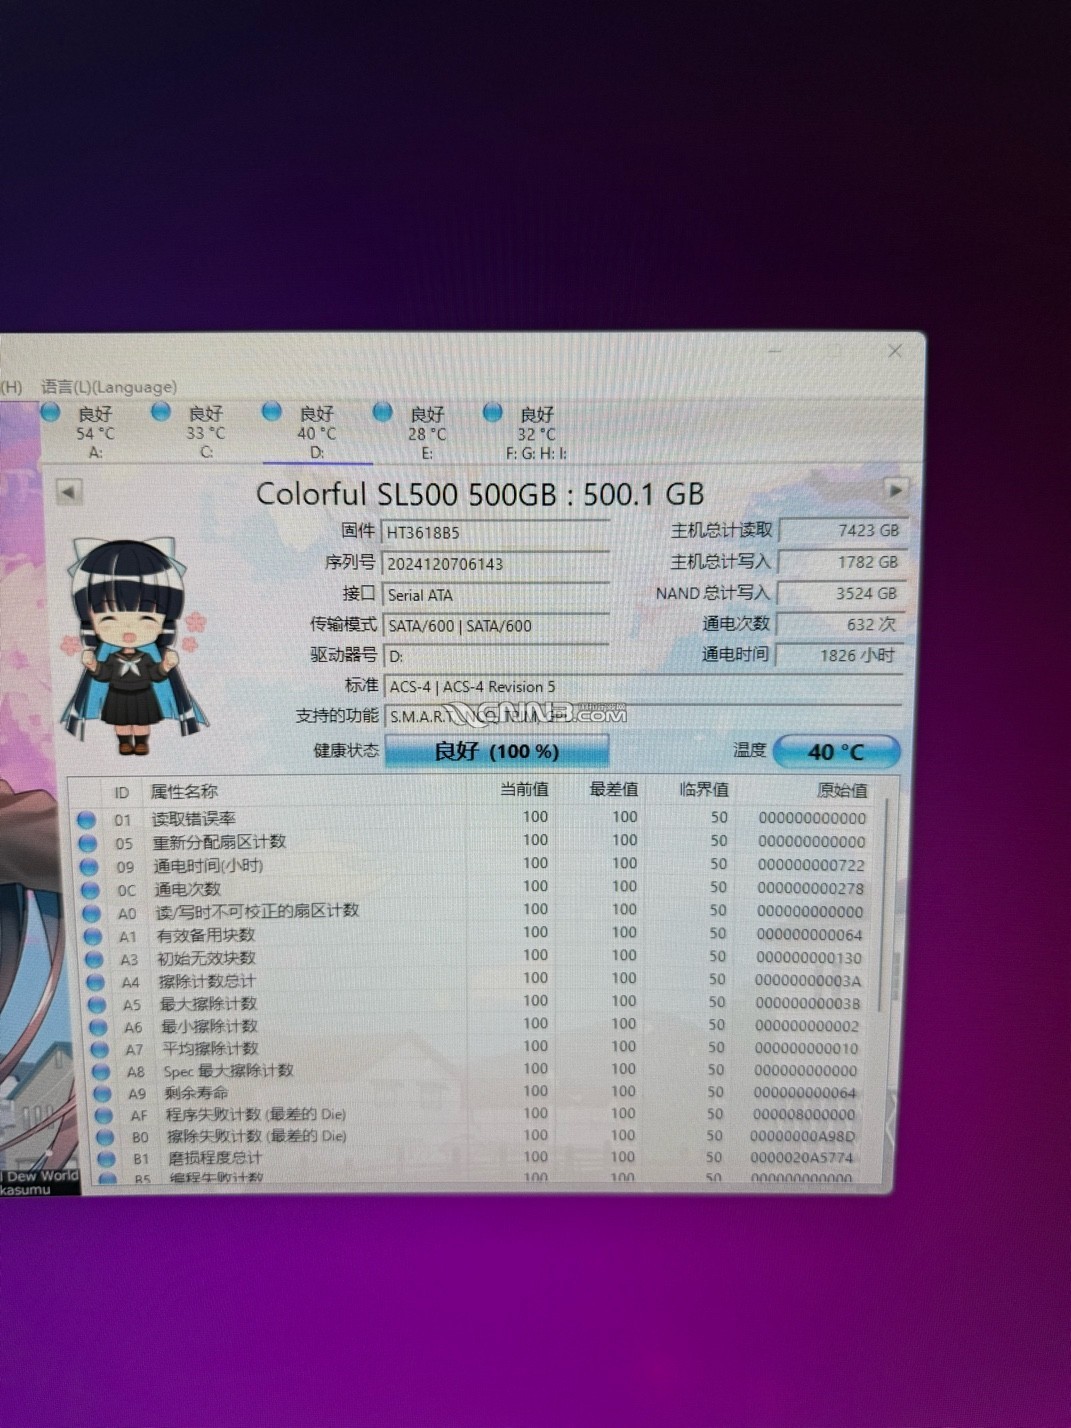The height and width of the screenshot is (1428, 1071).
Task: Click the 属性名称 column header
Action: pos(184,792)
